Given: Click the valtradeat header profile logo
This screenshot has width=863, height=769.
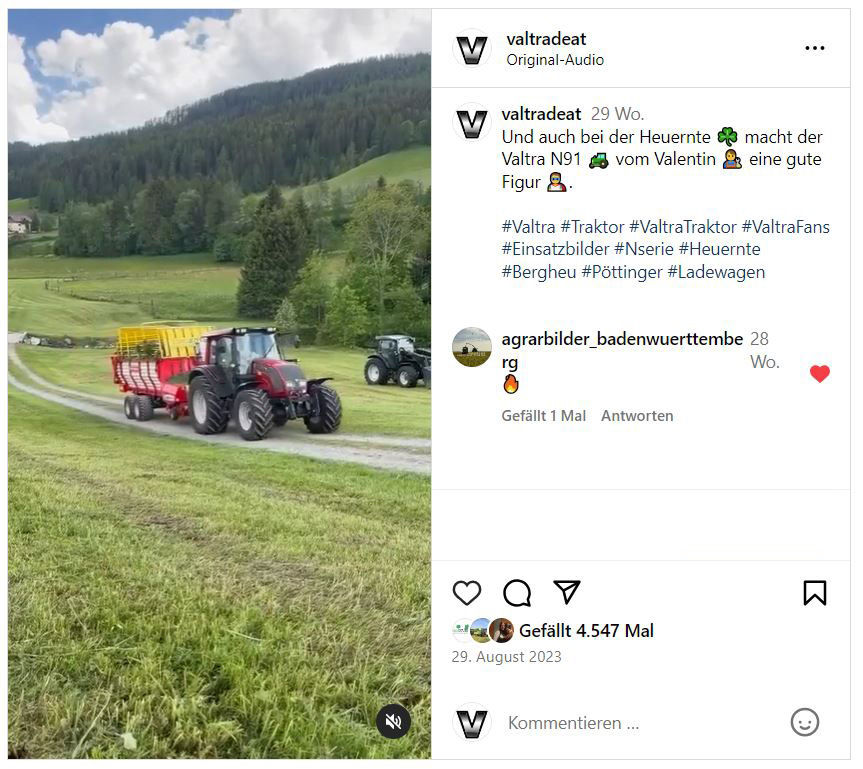Looking at the screenshot, I should tap(472, 50).
